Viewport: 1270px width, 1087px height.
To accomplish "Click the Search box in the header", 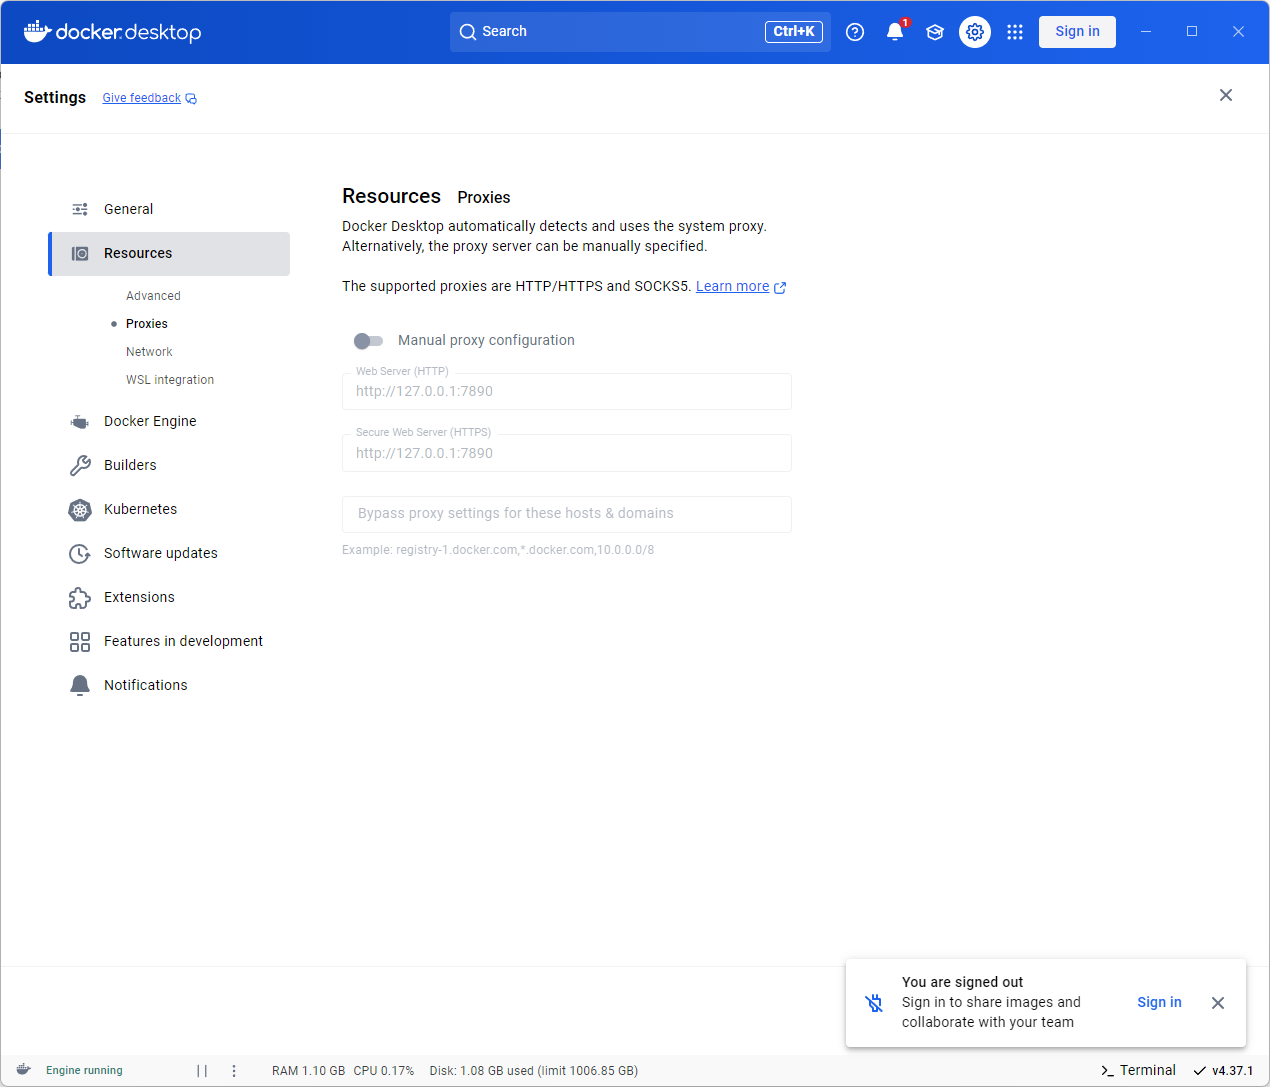I will coord(640,32).
